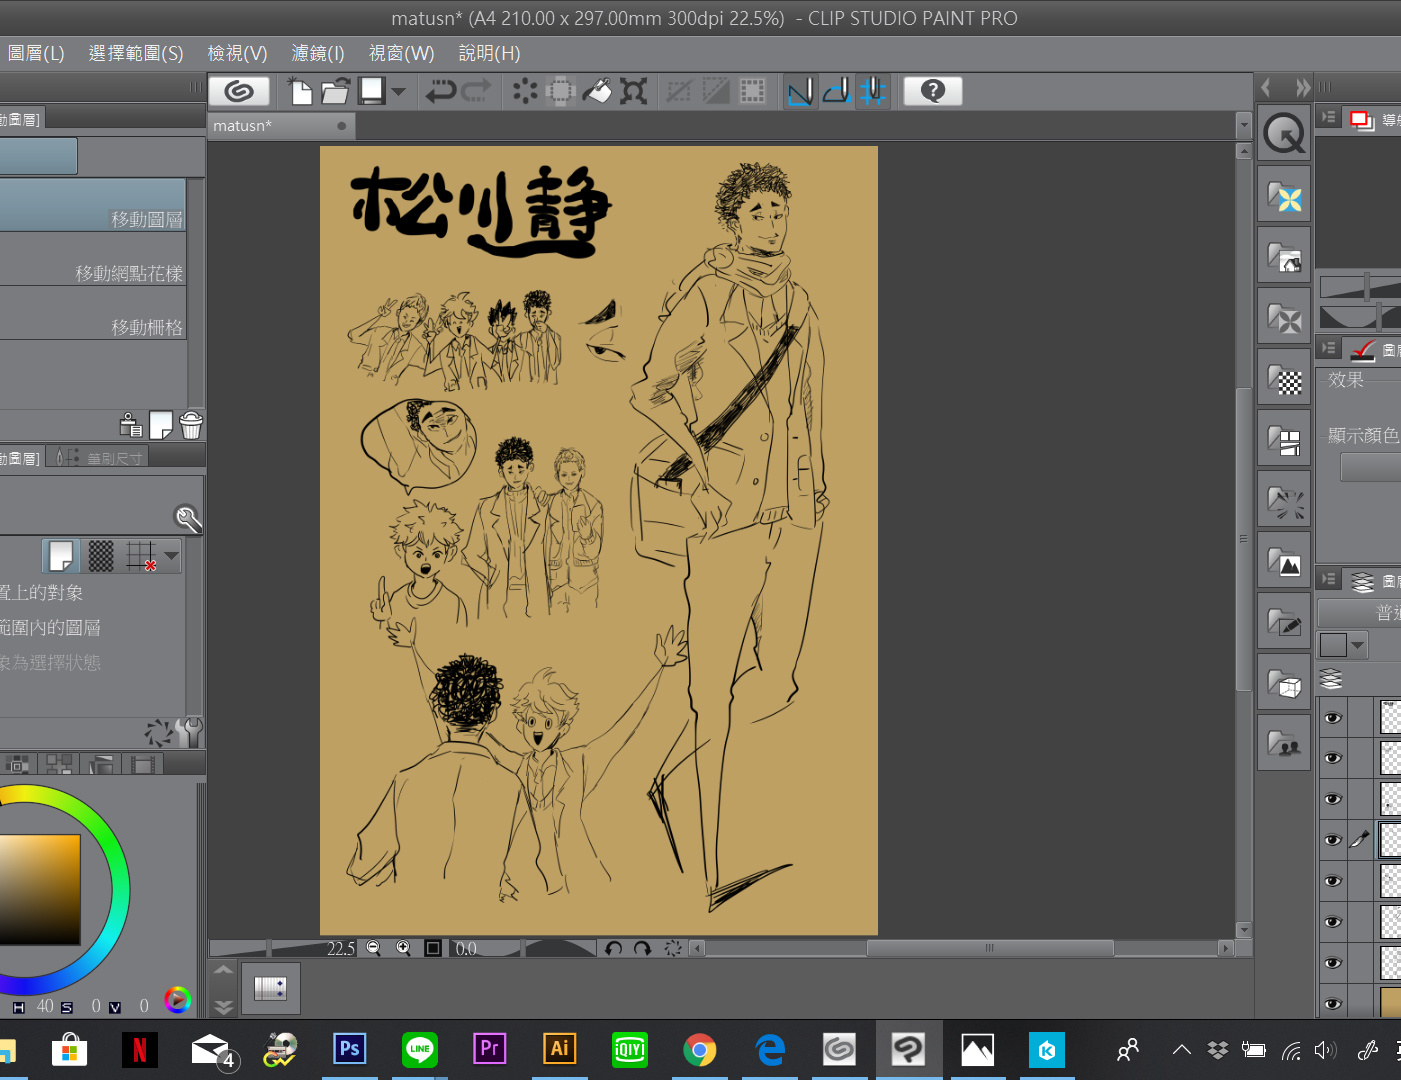Delete sub tool with trash icon
The image size is (1401, 1080).
point(191,425)
